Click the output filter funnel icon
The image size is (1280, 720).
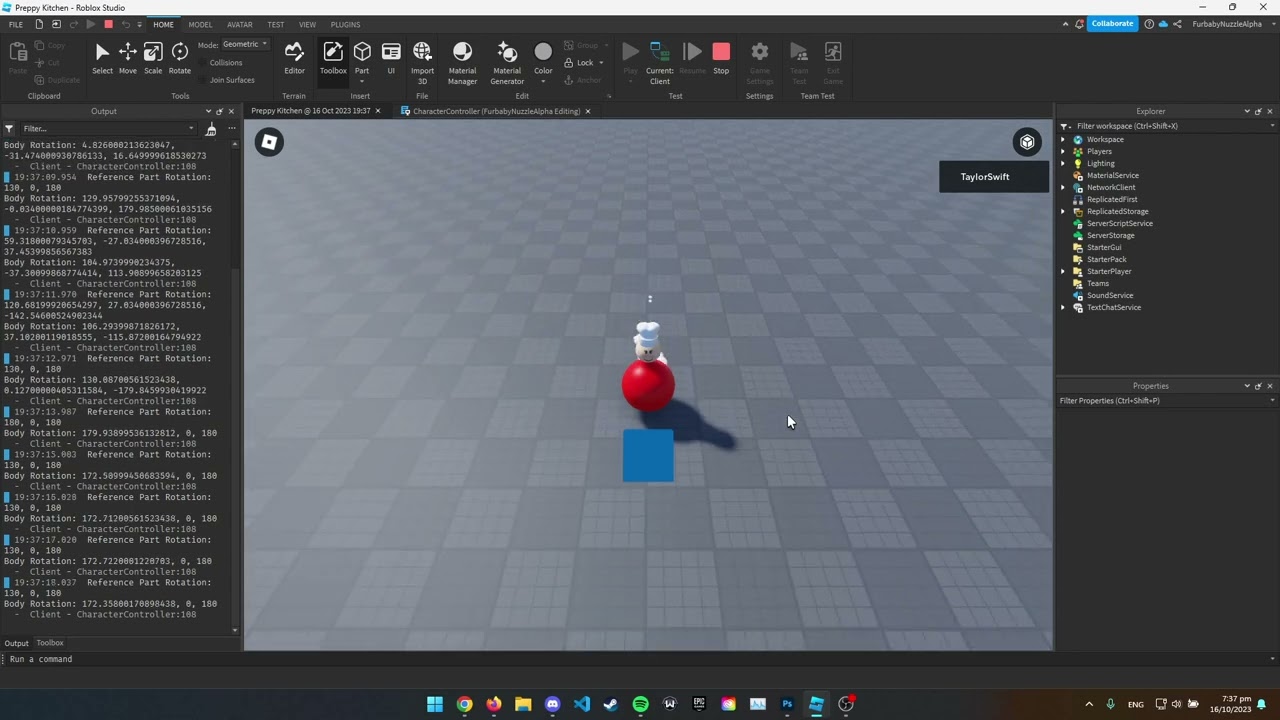9,129
